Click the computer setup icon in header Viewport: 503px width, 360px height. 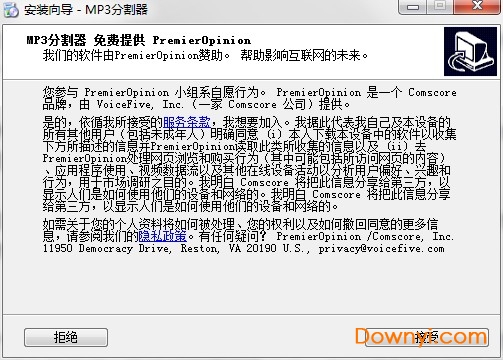pyautogui.click(x=470, y=52)
